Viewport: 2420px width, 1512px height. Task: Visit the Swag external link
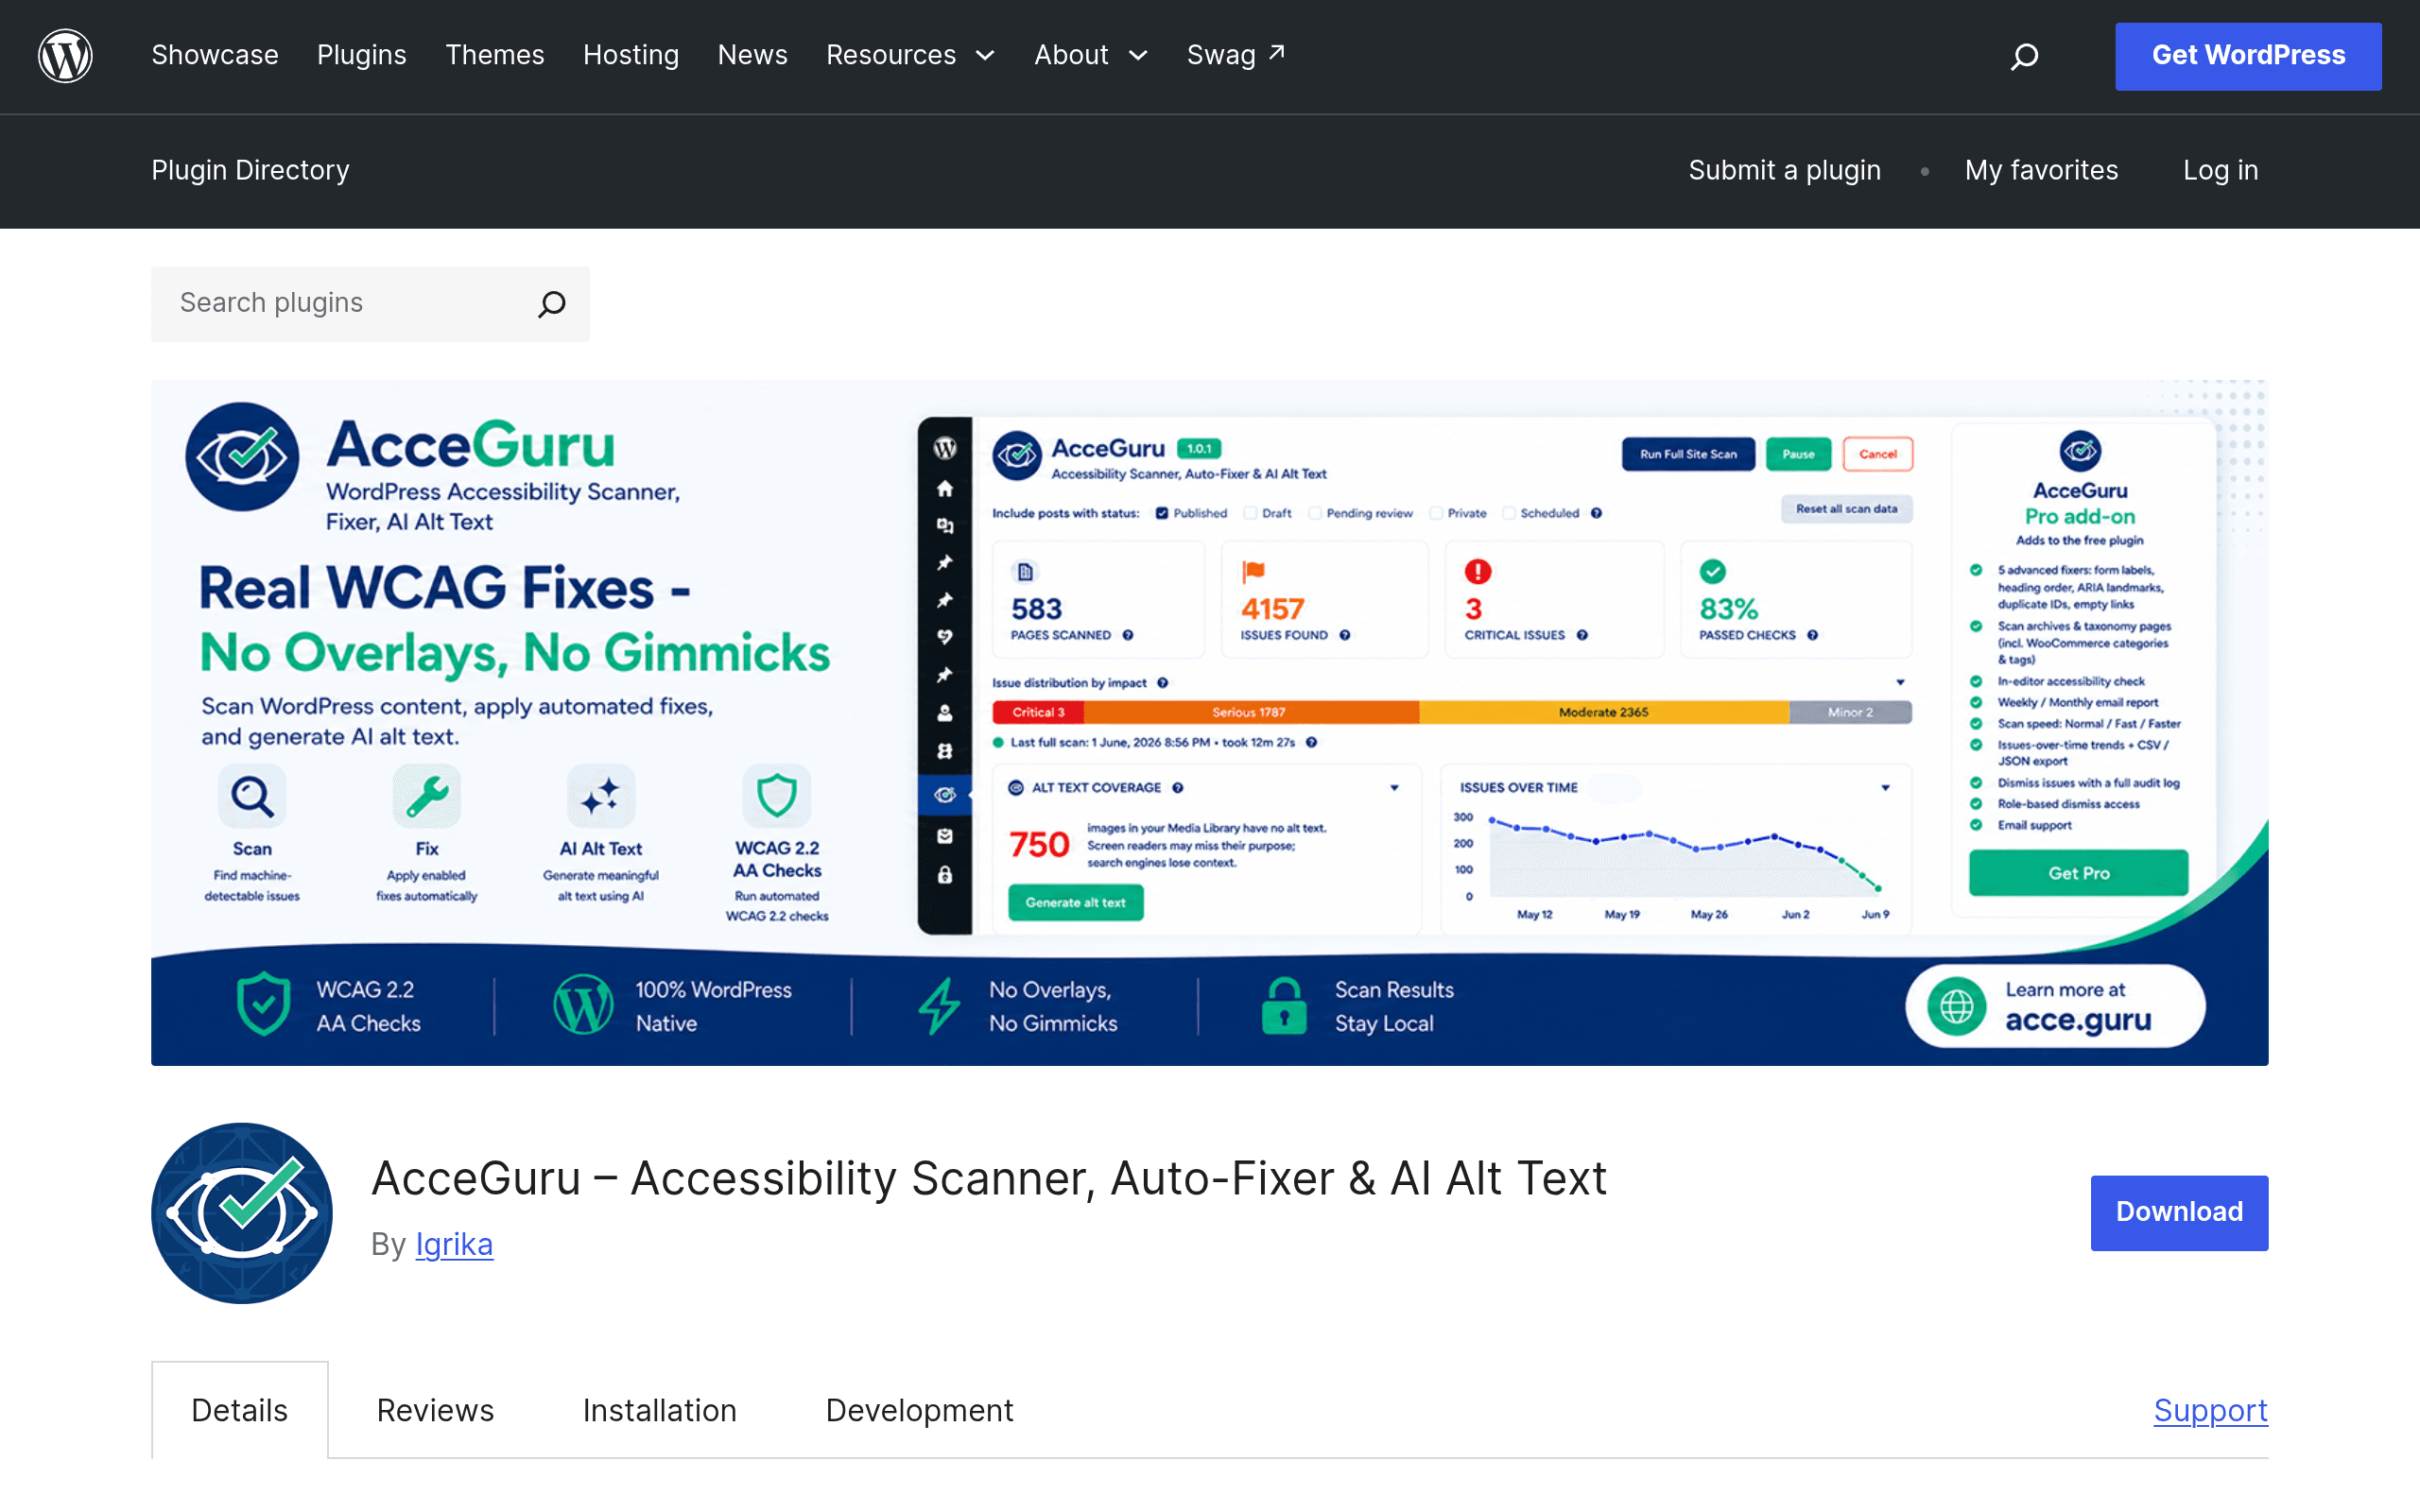point(1236,55)
